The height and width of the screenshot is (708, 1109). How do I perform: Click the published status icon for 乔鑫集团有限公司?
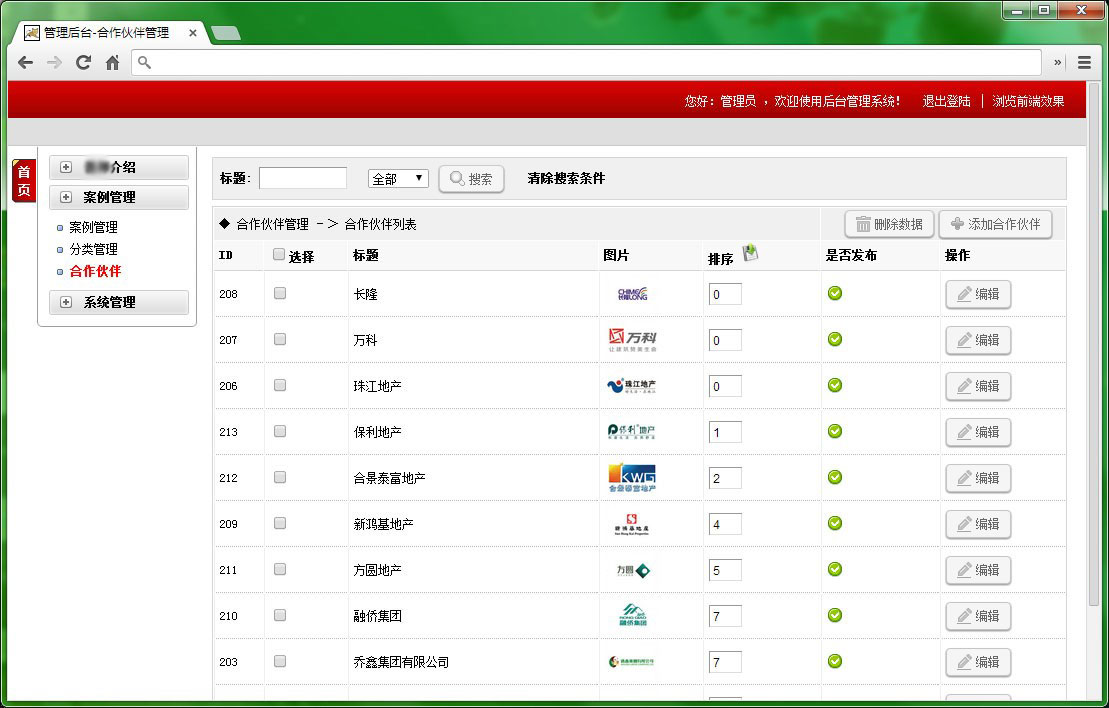point(835,661)
